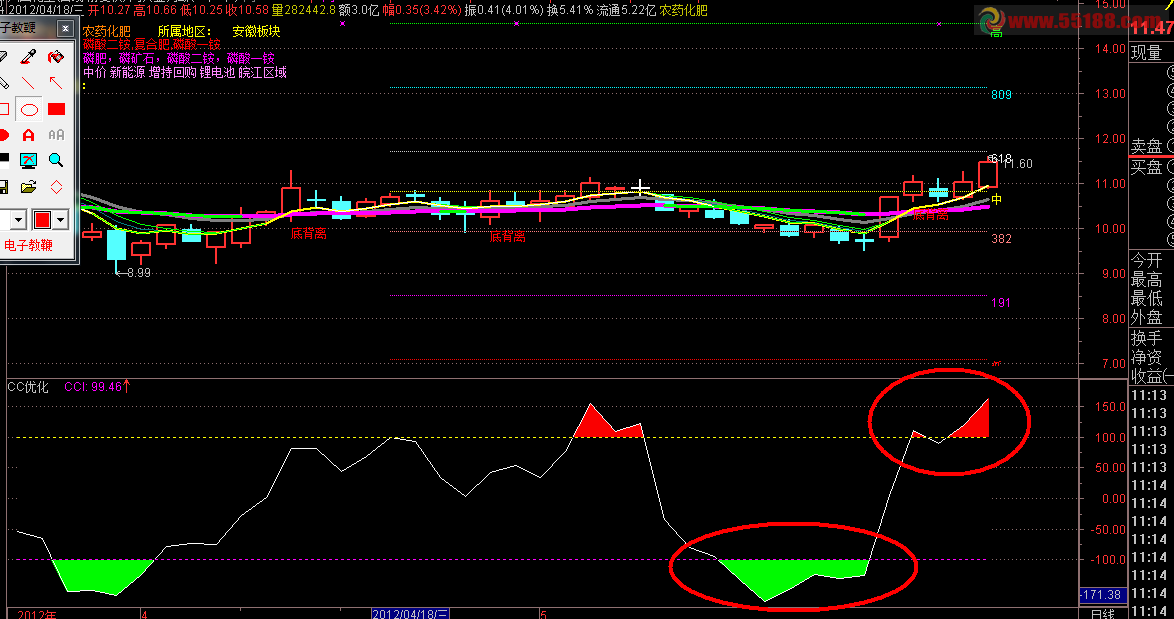Click the 现量 label in quote panel
1174x619 pixels.
(1146, 52)
